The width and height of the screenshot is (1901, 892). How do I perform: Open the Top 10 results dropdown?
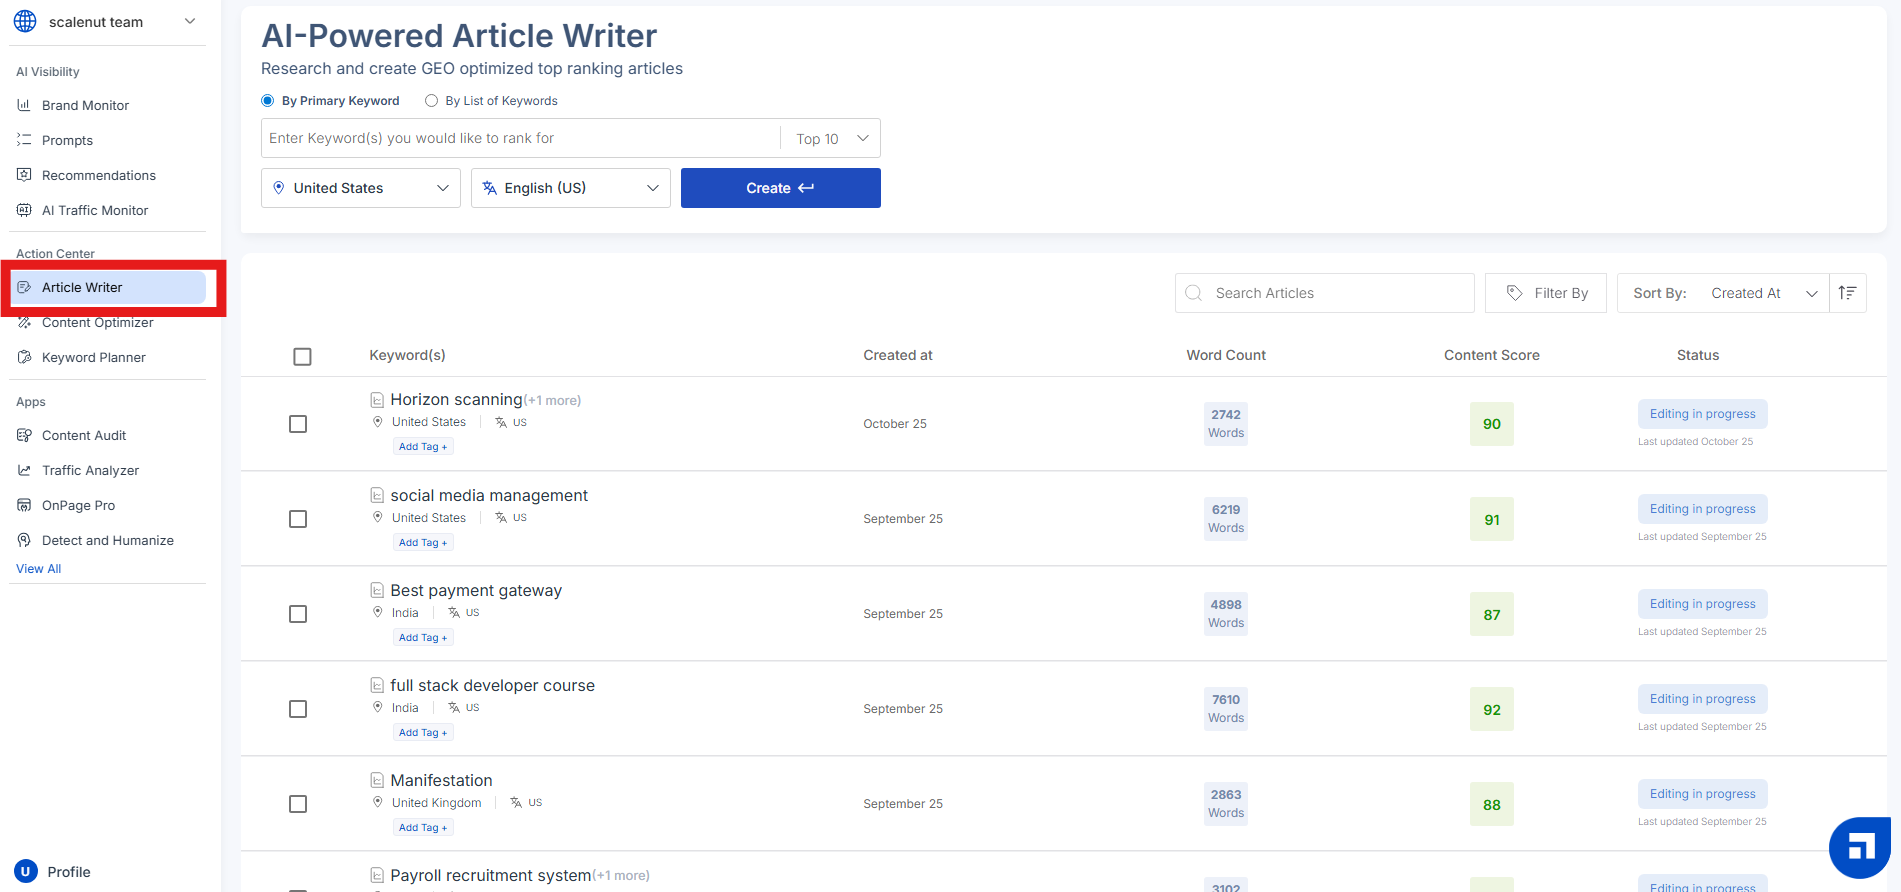coord(831,139)
